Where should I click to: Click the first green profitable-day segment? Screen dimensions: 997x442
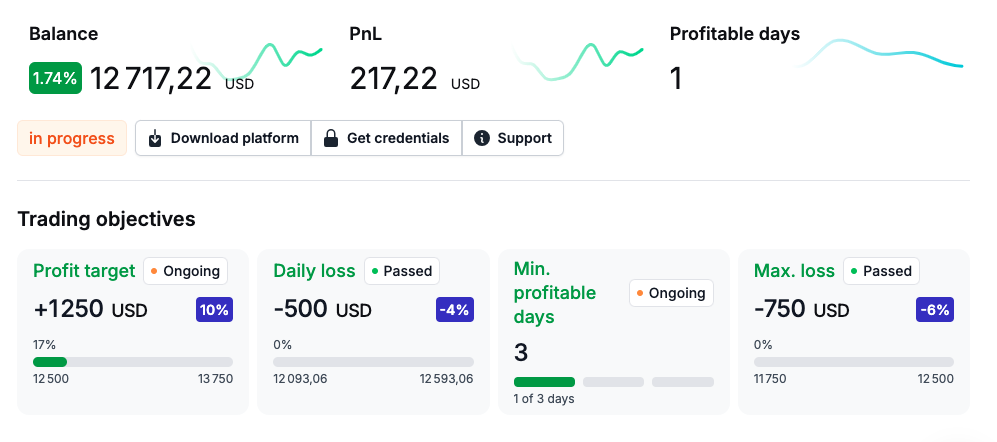point(544,382)
